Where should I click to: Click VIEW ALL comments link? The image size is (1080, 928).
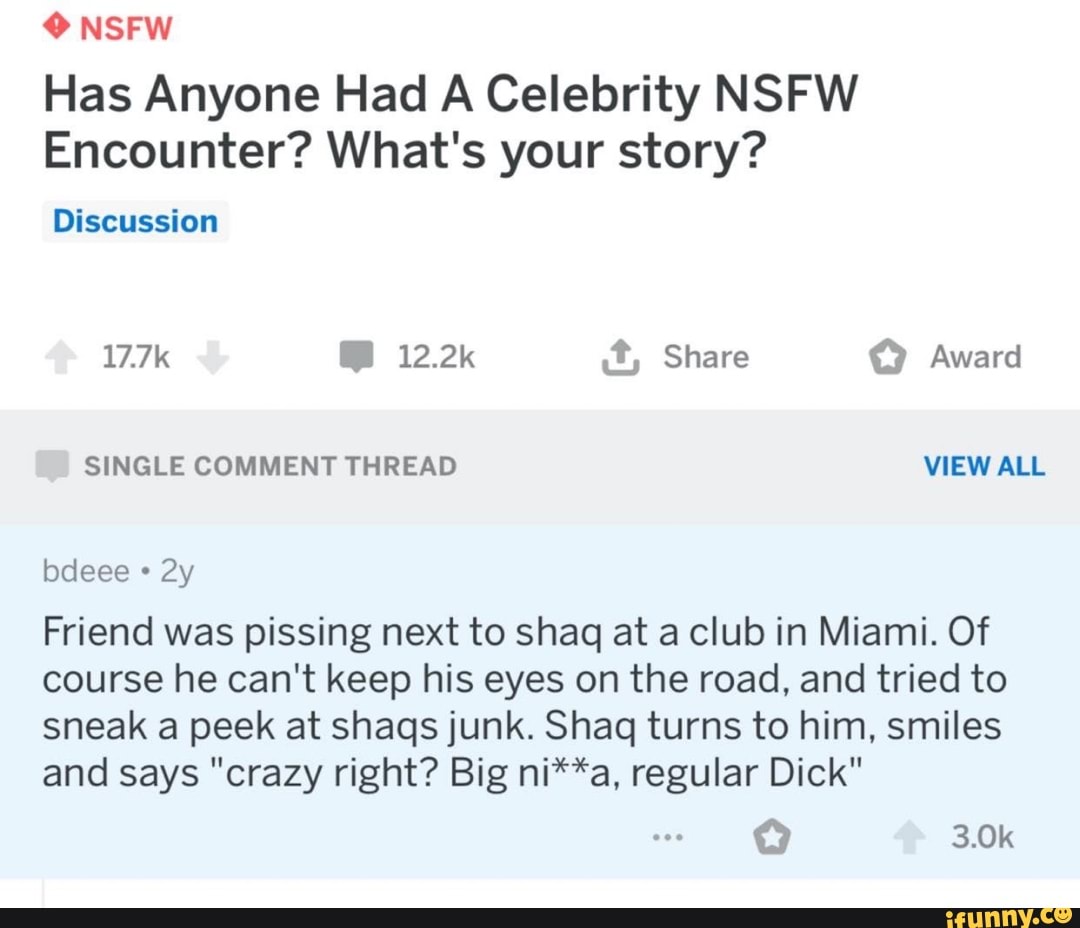[x=983, y=466]
